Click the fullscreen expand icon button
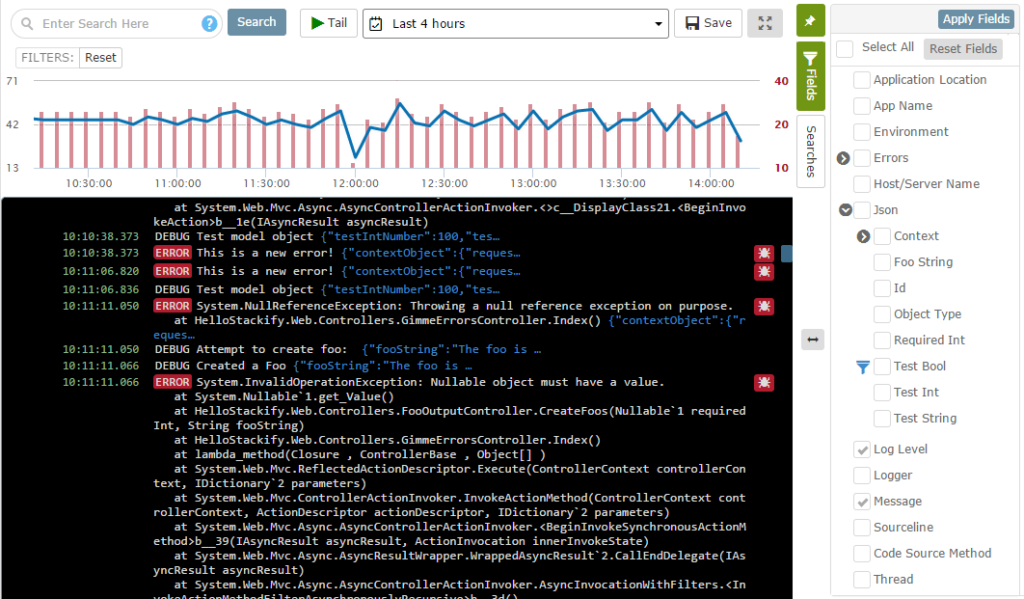The image size is (1024, 599). point(765,23)
